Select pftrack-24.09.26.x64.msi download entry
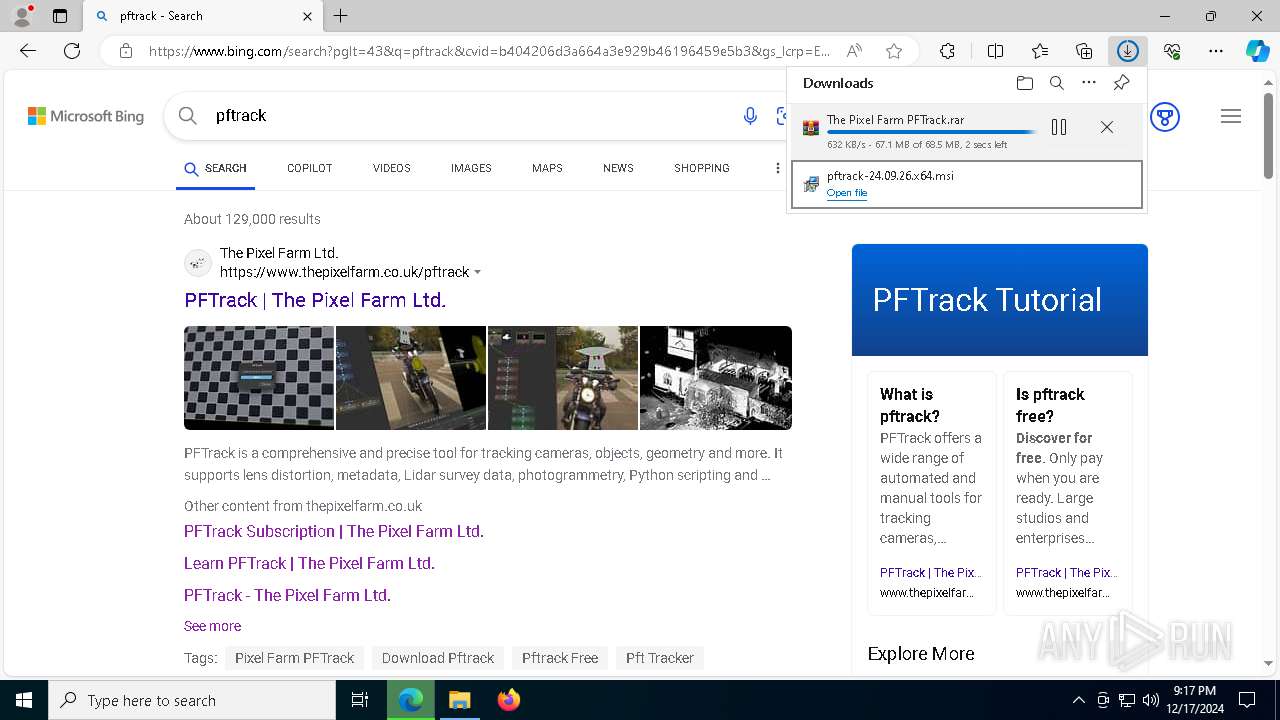The image size is (1280, 720). click(x=966, y=185)
